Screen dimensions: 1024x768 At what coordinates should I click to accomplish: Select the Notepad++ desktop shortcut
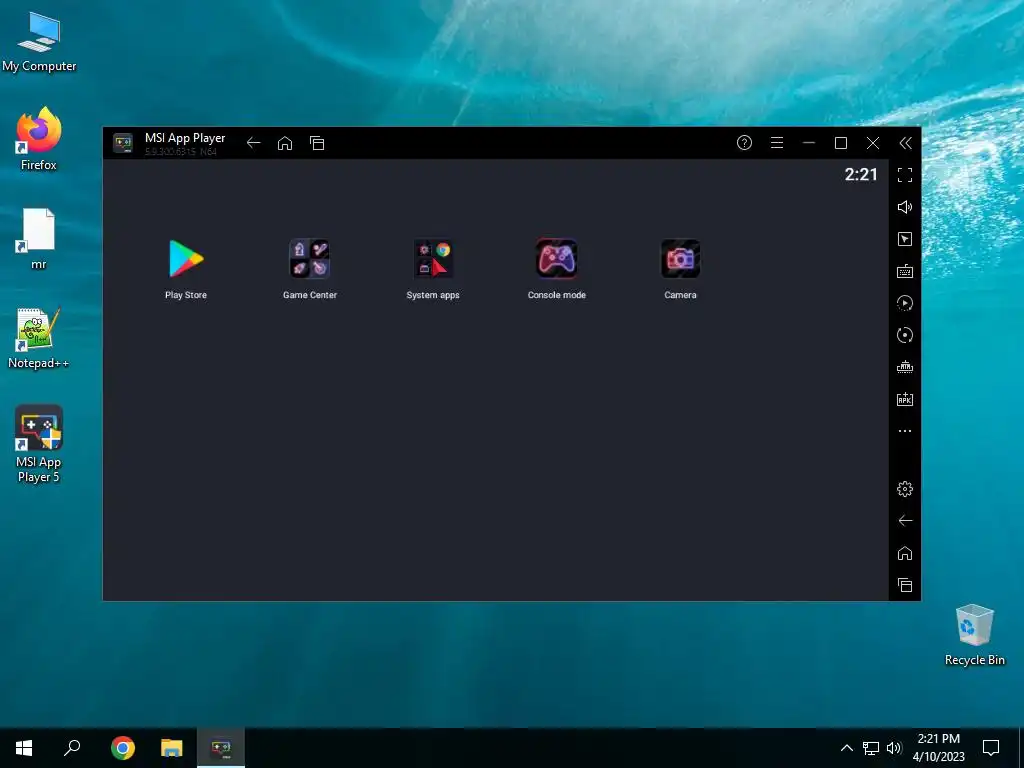39,338
